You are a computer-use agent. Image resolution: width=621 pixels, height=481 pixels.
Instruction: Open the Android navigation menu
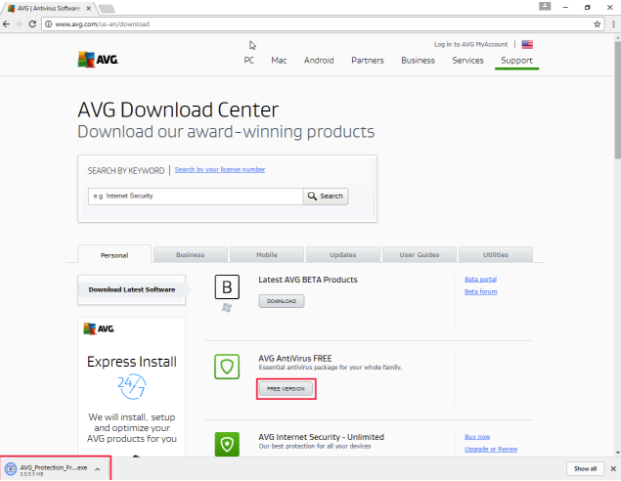coord(319,61)
